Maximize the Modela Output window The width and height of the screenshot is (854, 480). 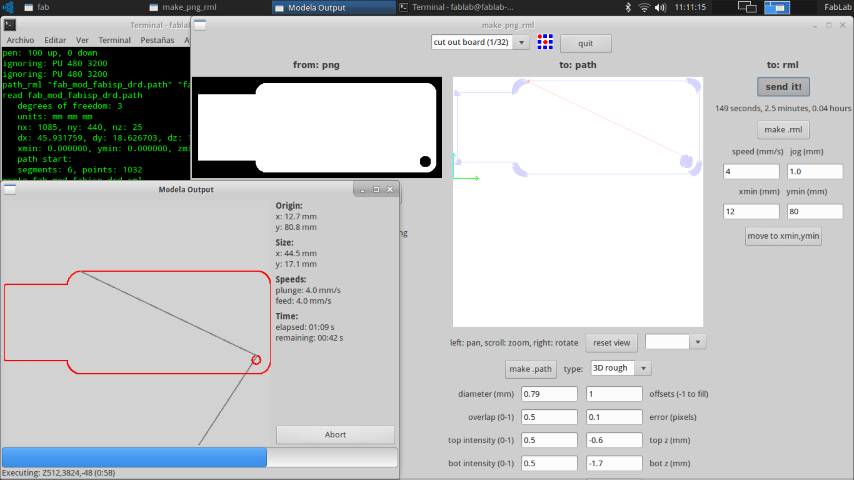pyautogui.click(x=376, y=190)
